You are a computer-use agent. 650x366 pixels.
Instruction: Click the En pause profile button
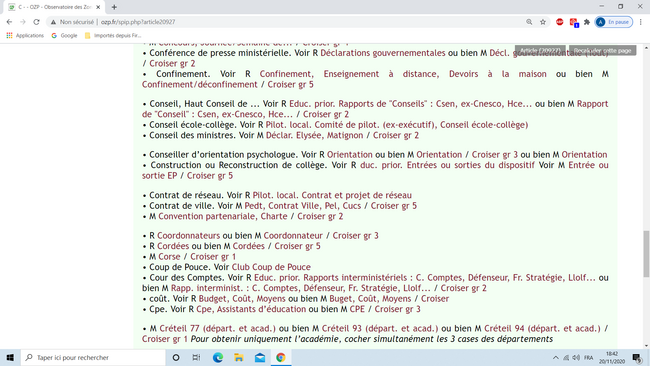(x=614, y=22)
